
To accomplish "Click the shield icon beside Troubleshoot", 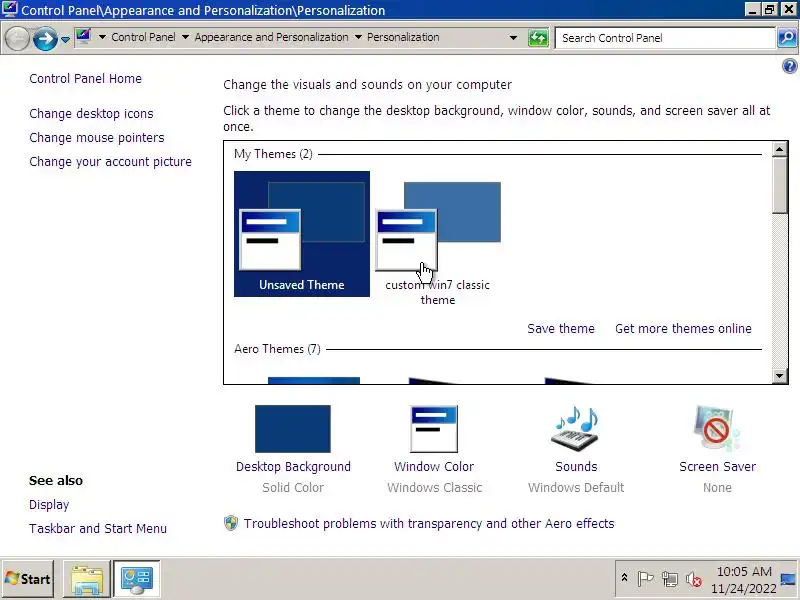I will [x=231, y=523].
